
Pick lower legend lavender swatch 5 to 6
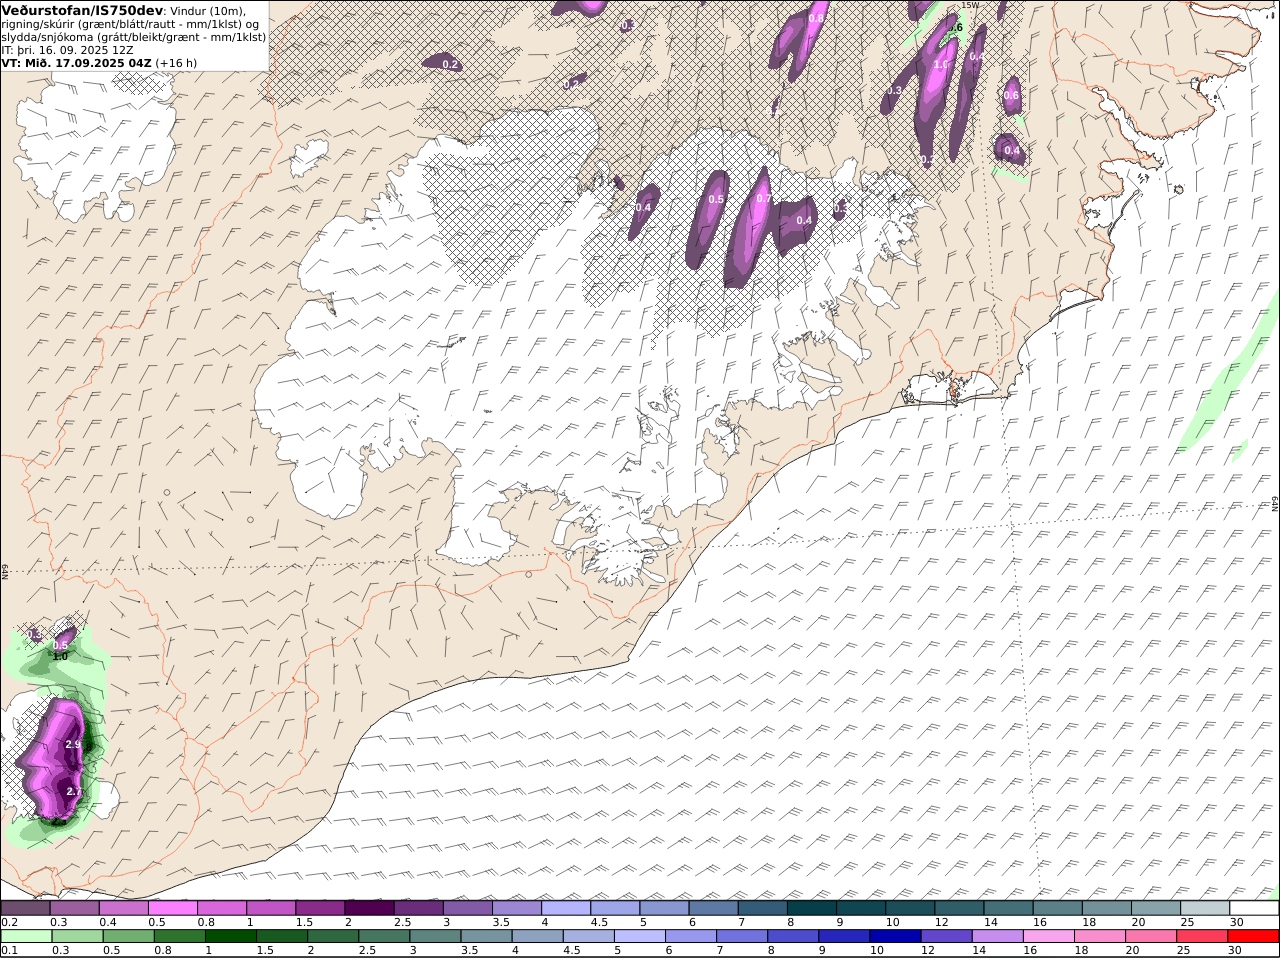coord(640,936)
